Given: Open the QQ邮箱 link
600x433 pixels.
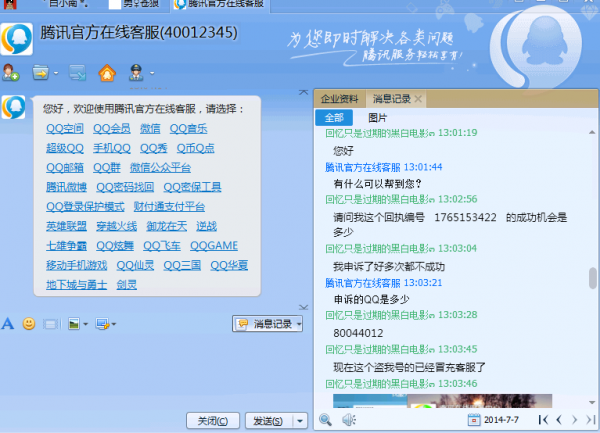Looking at the screenshot, I should (65, 168).
